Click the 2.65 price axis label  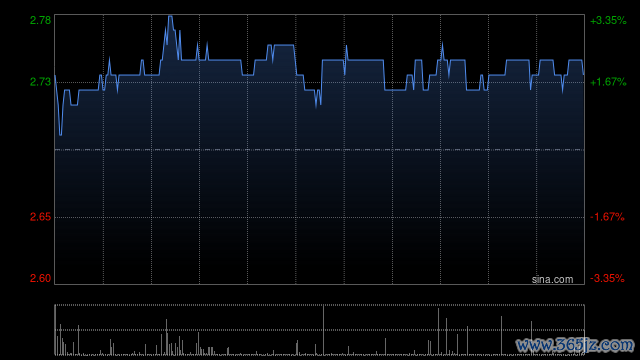coord(40,217)
